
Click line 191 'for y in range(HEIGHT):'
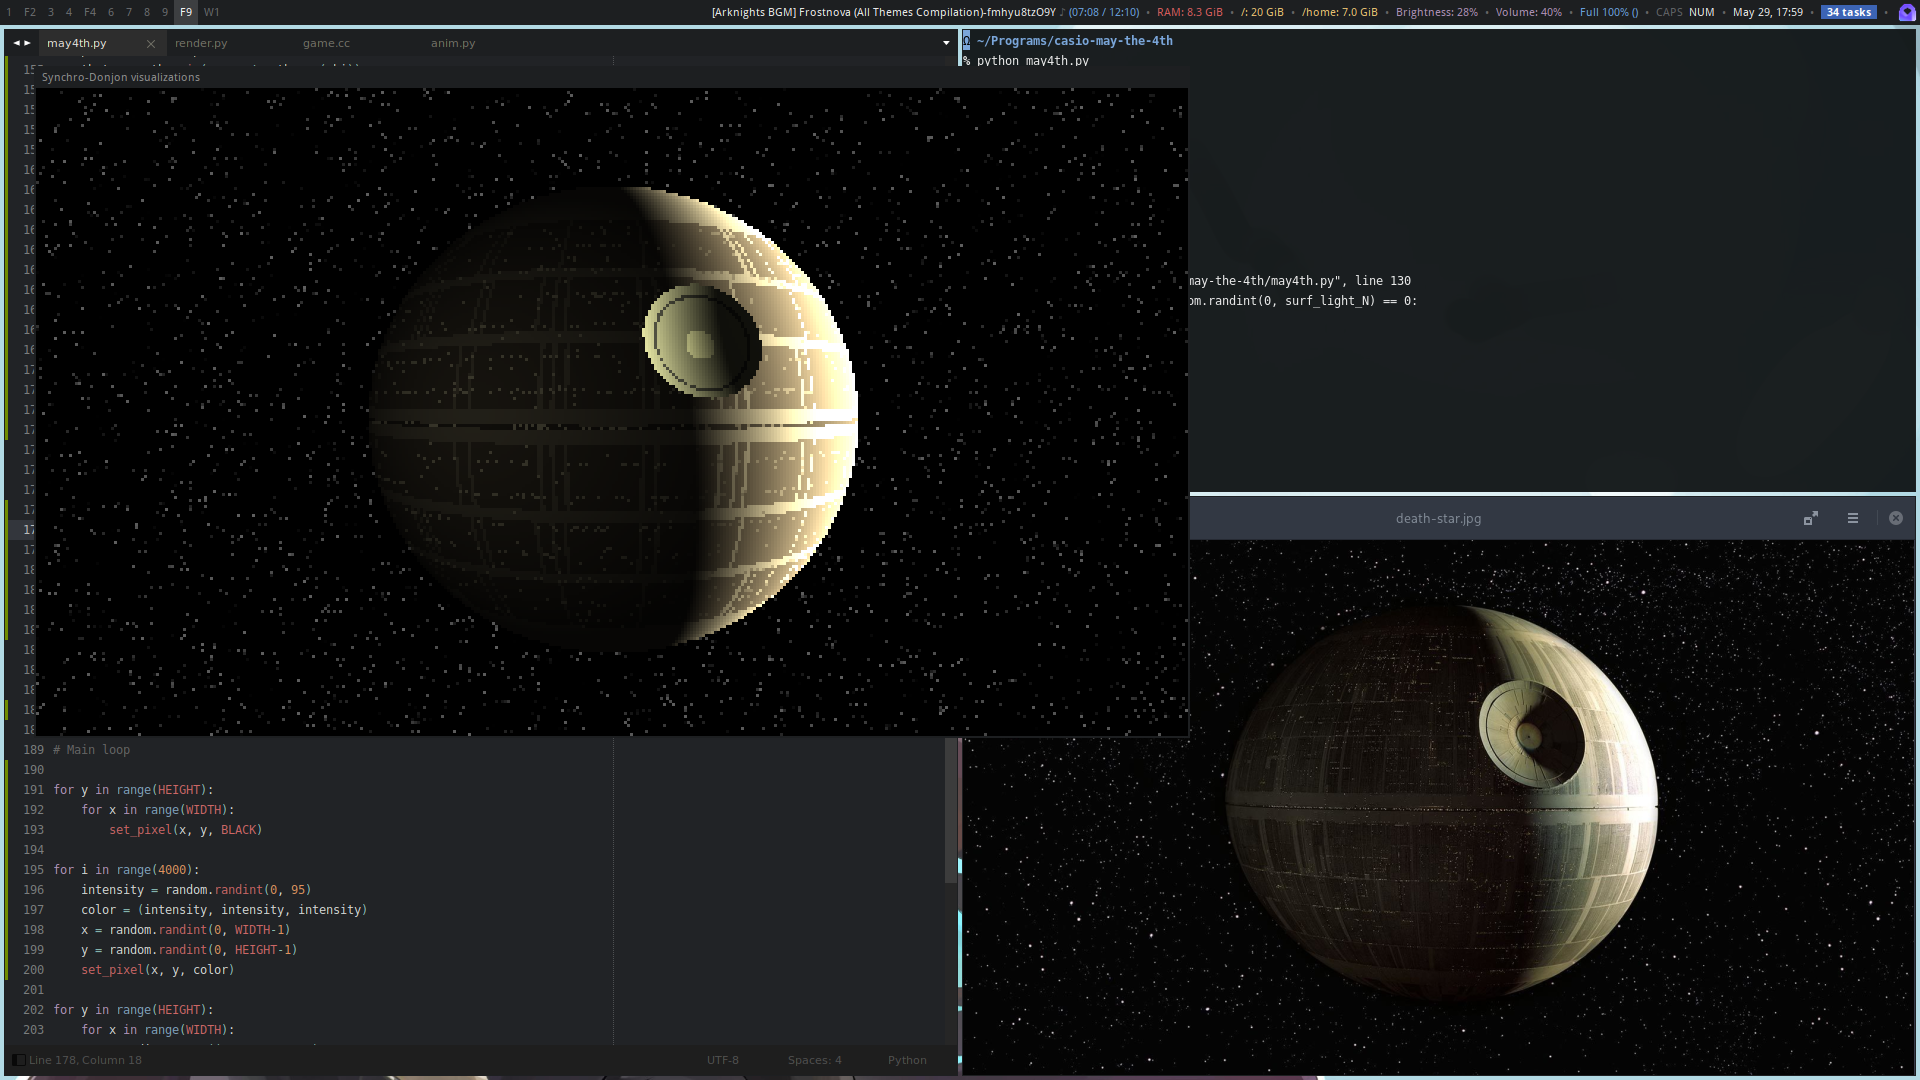coord(134,790)
